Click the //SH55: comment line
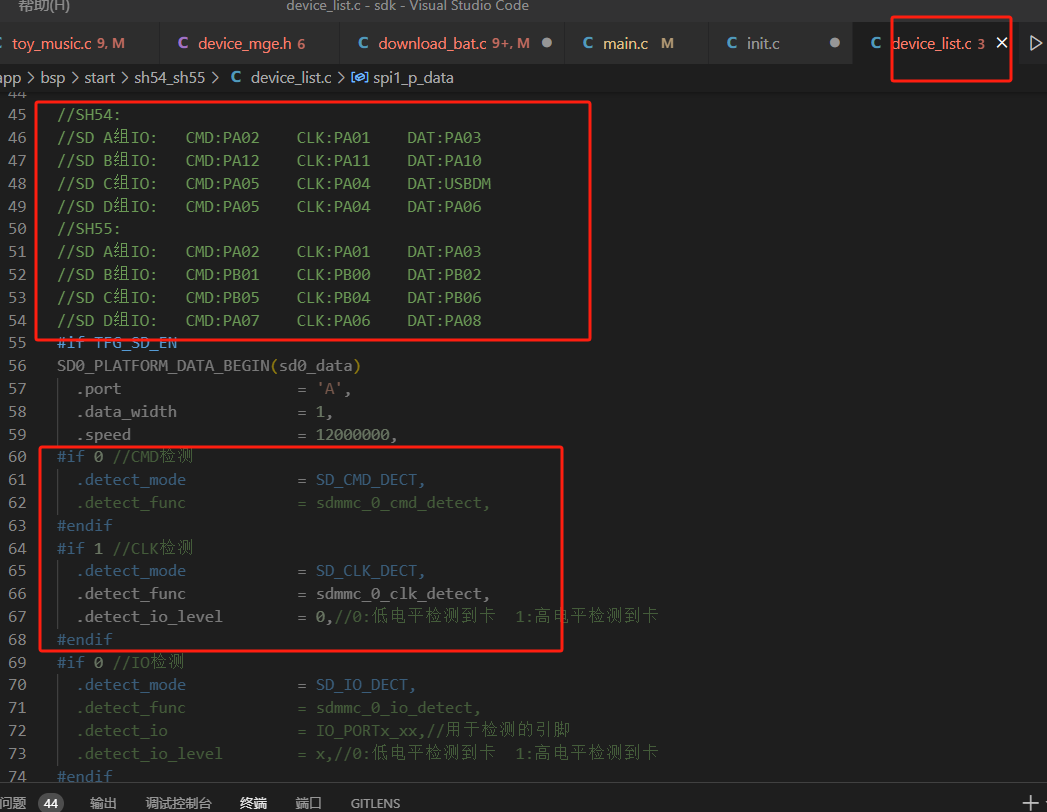 click(89, 229)
